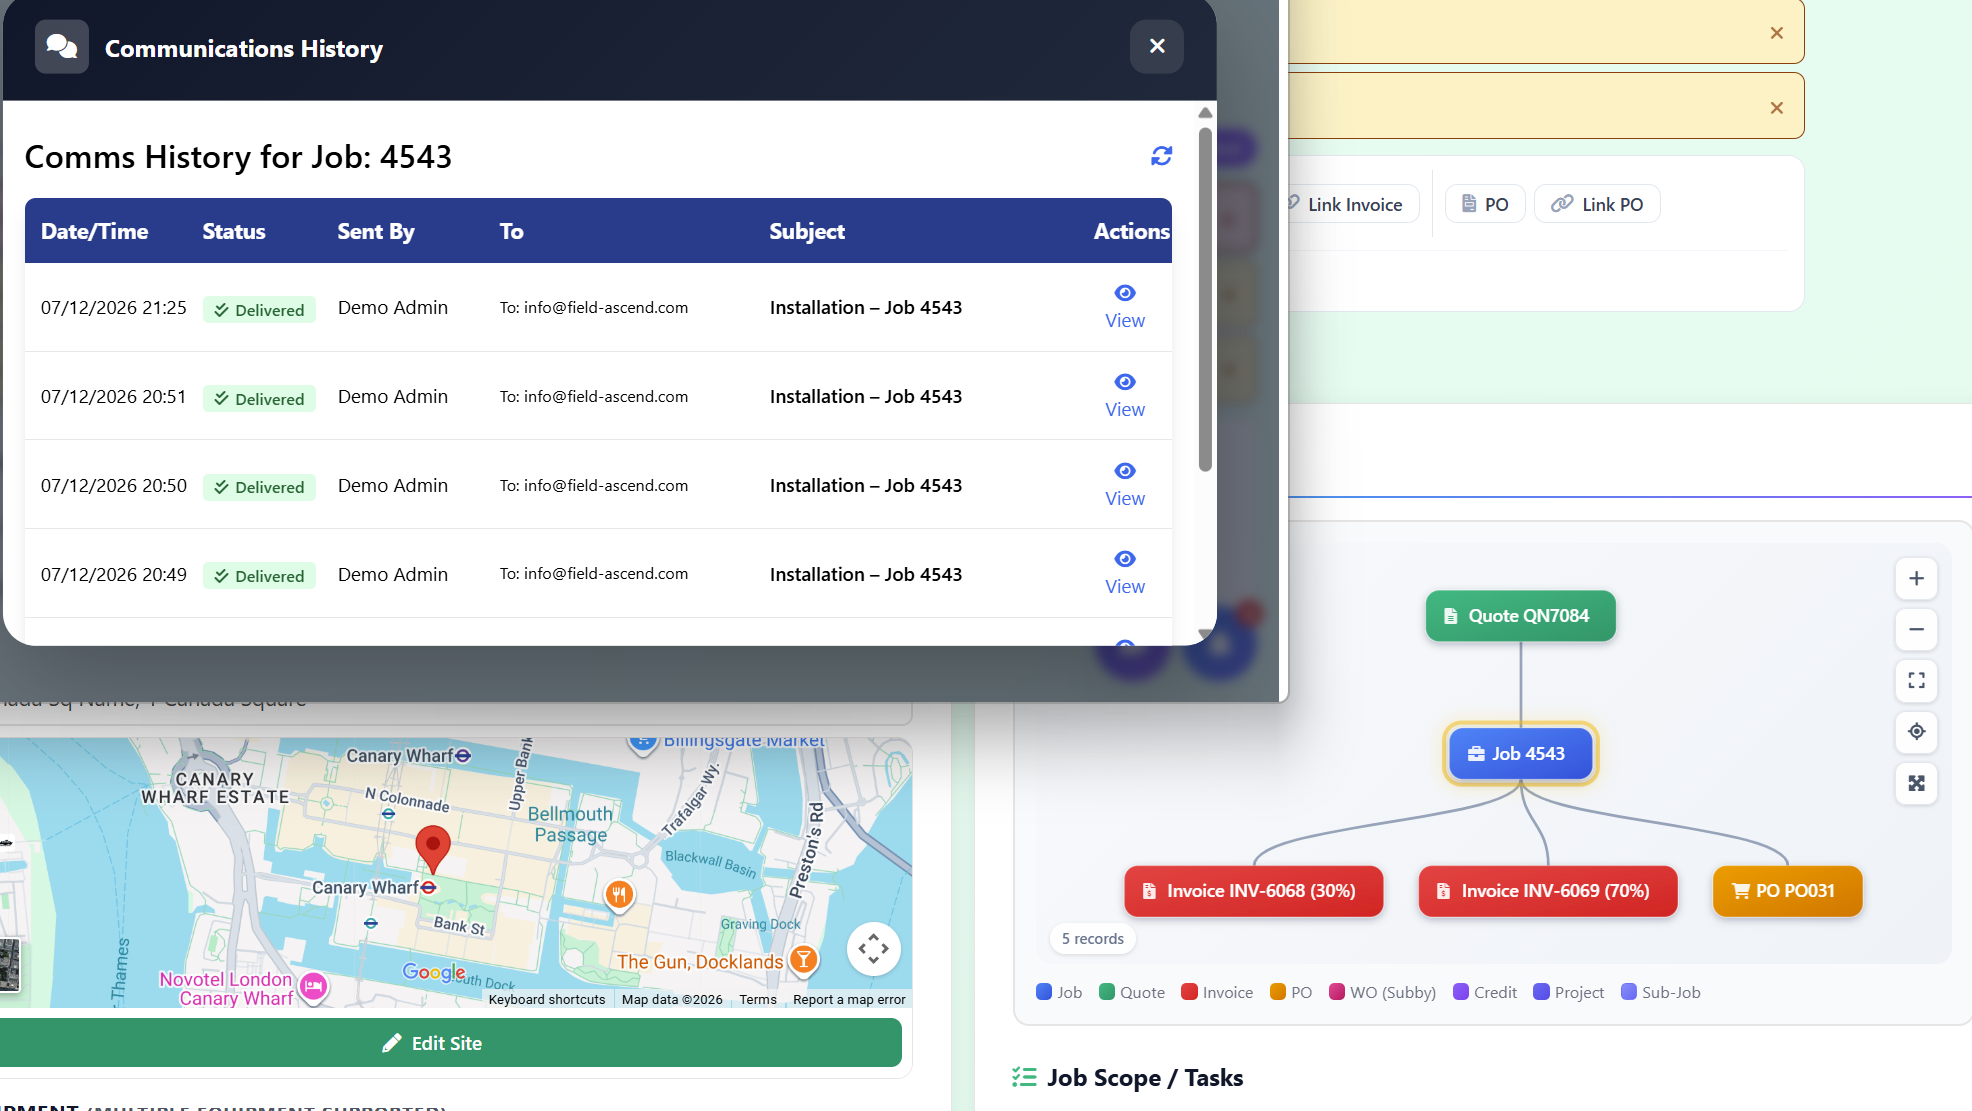Screen dimensions: 1972x1111
Task: Click the Status column header
Action: 234,231
